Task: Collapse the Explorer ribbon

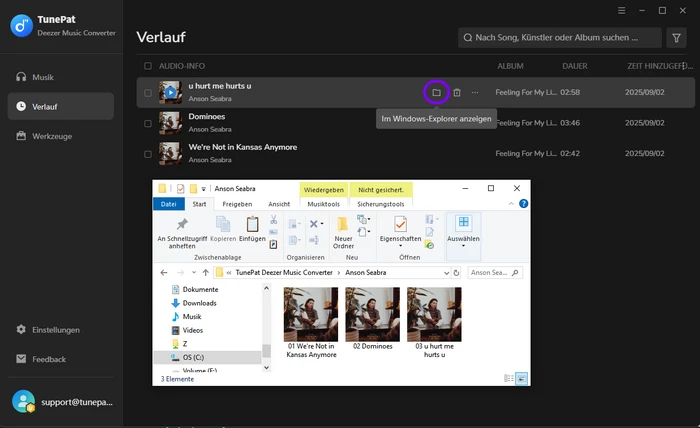Action: coord(511,204)
